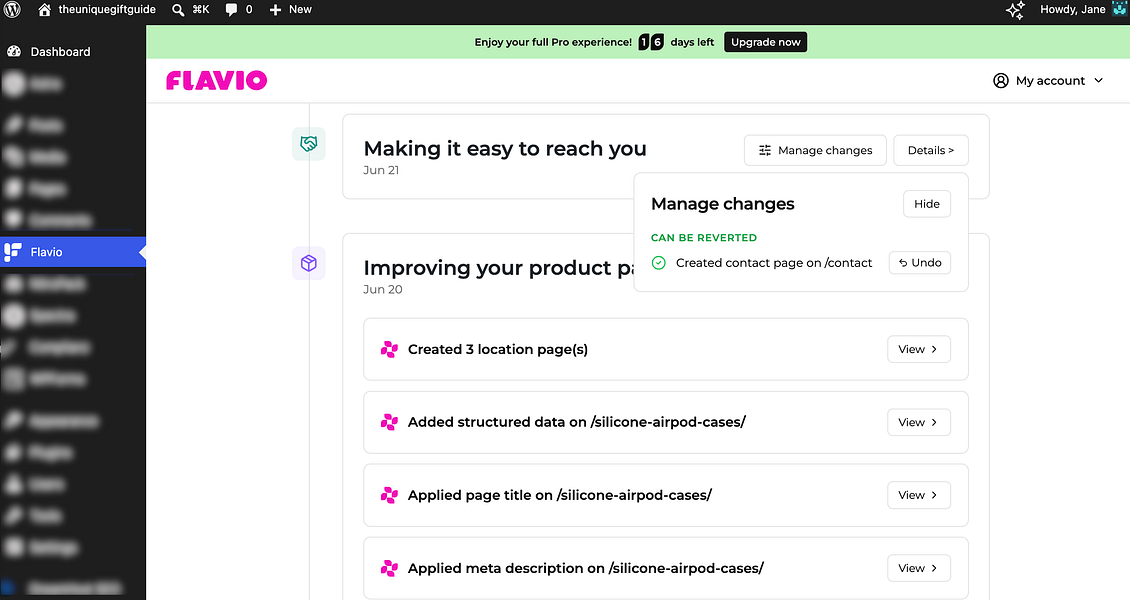
Task: Select the Flavio sidebar icon
Action: coord(13,251)
